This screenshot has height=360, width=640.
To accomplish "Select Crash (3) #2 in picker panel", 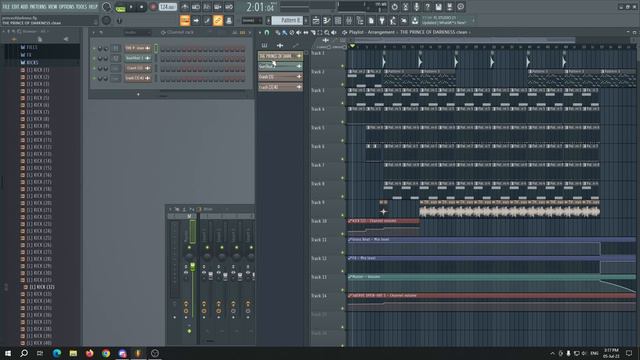I will (x=280, y=87).
